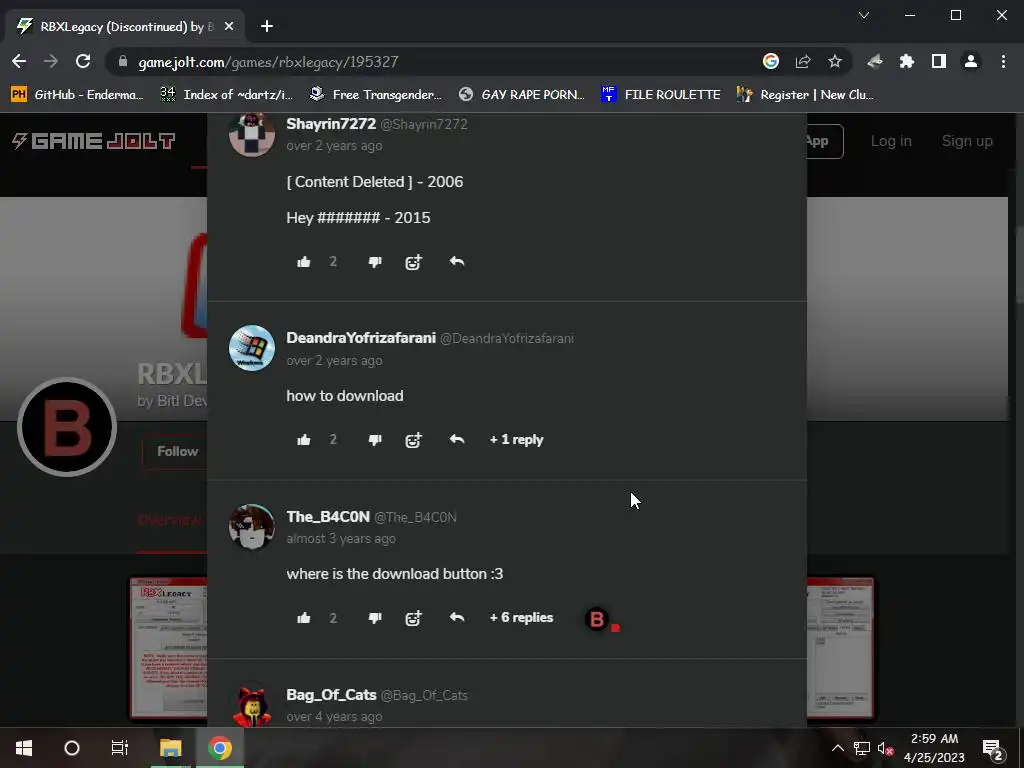Screen dimensions: 1024x768
Task: Click the muted volume tray icon
Action: (886, 748)
